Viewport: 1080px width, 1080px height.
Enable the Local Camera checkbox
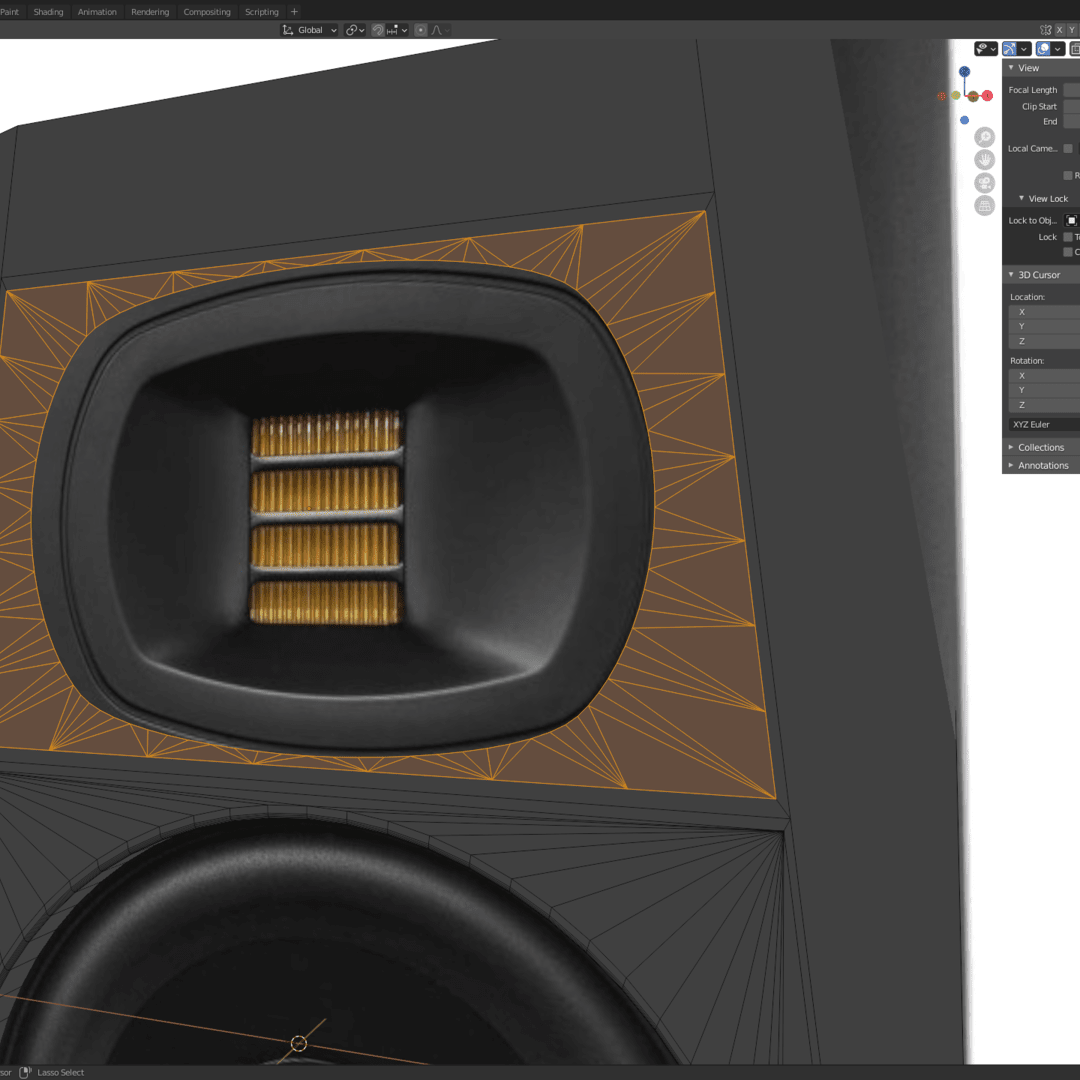(x=1068, y=149)
